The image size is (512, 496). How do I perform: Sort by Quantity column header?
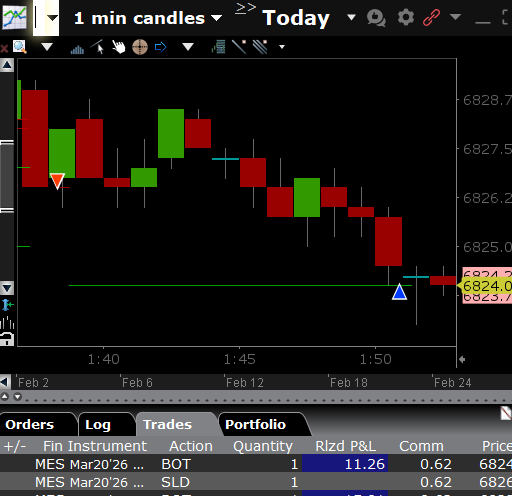tap(263, 446)
